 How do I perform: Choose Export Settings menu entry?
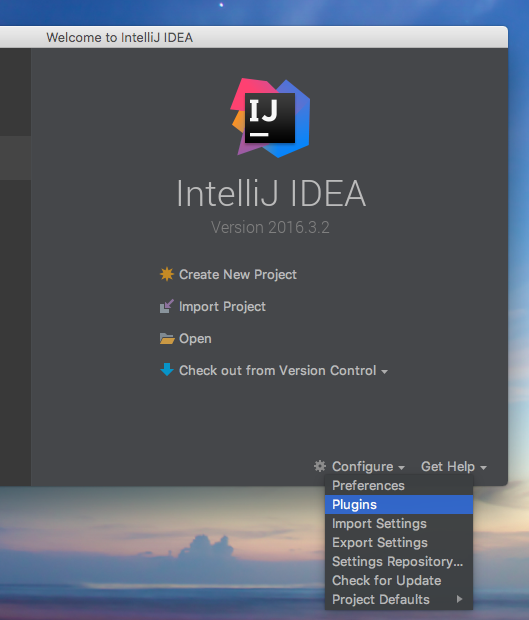(x=399, y=542)
